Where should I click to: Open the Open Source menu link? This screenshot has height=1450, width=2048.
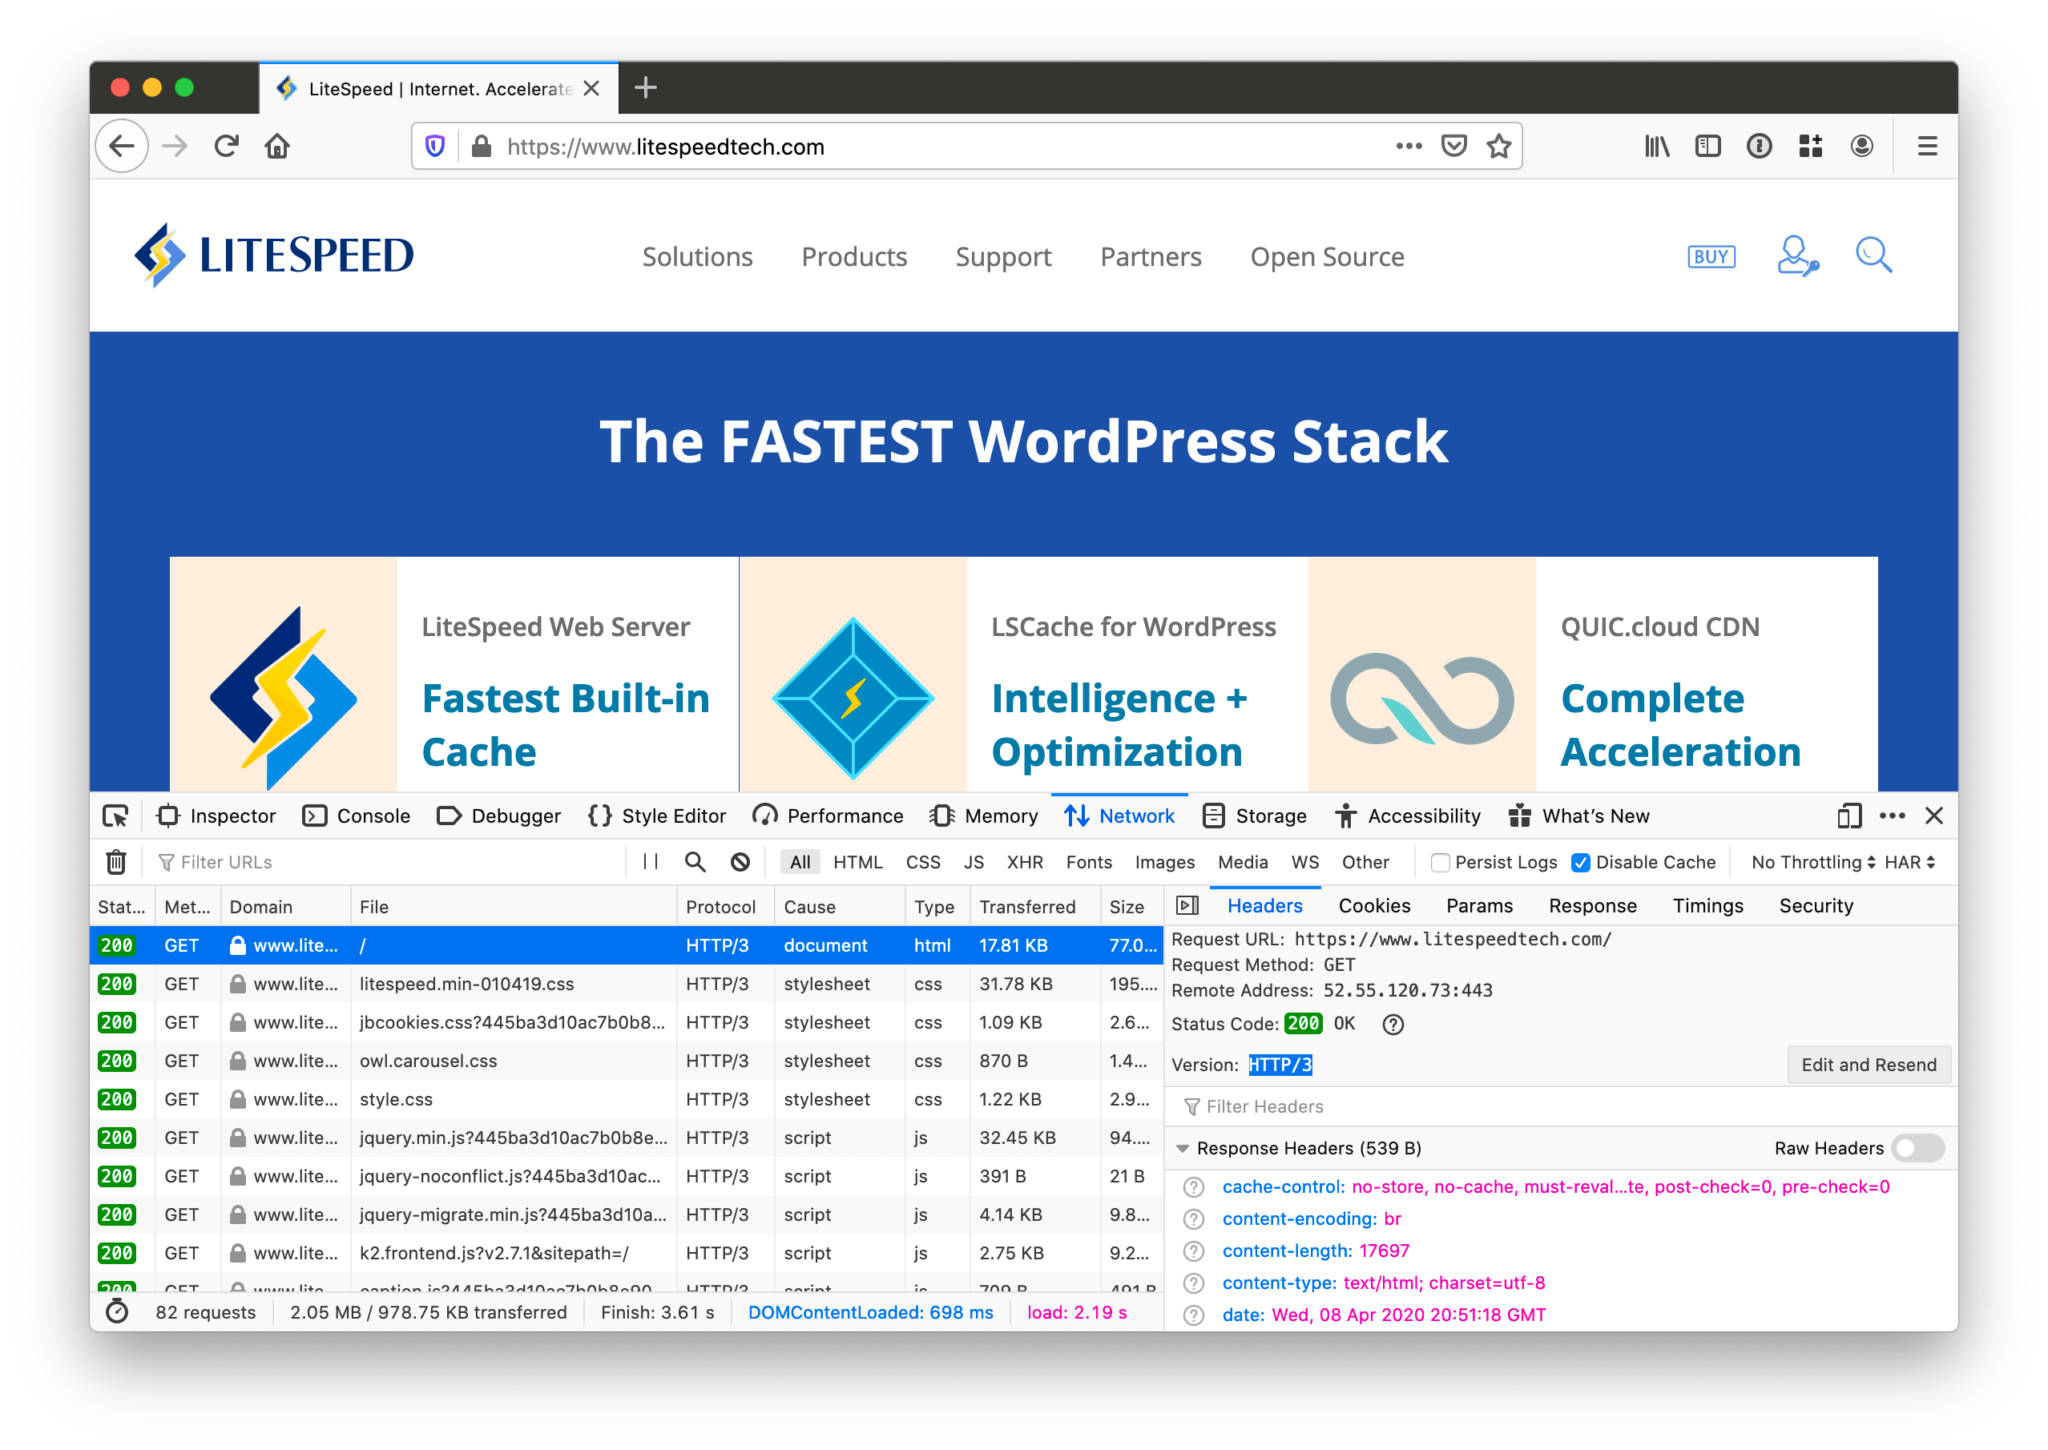[1327, 256]
